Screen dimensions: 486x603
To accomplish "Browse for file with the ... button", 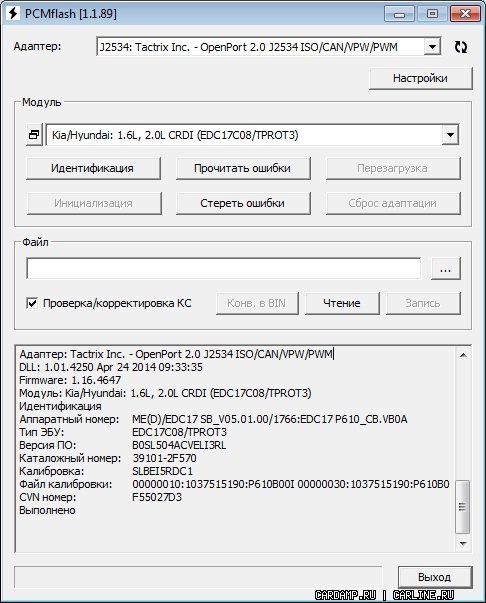I will click(x=446, y=268).
